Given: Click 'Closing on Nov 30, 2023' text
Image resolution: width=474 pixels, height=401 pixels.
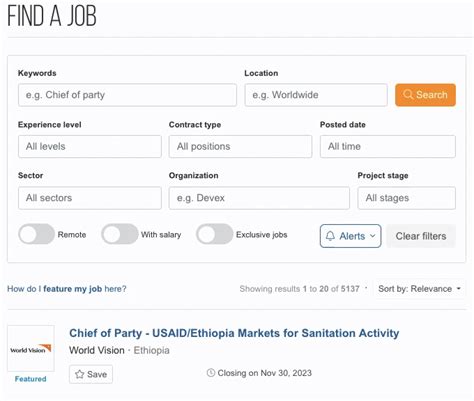Looking at the screenshot, I should tap(264, 373).
